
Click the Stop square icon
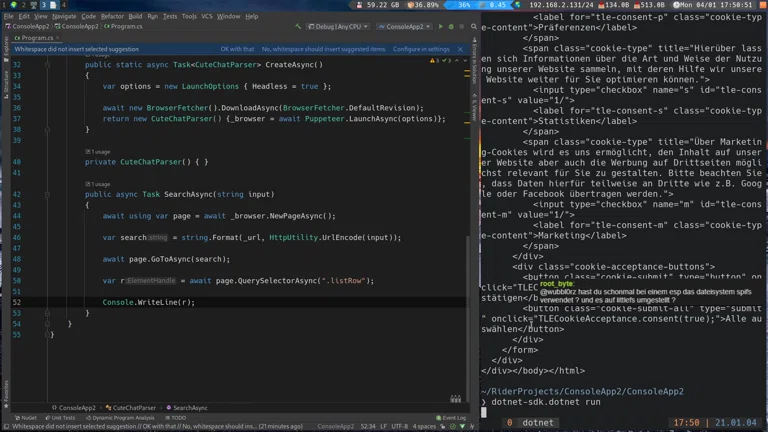461,26
